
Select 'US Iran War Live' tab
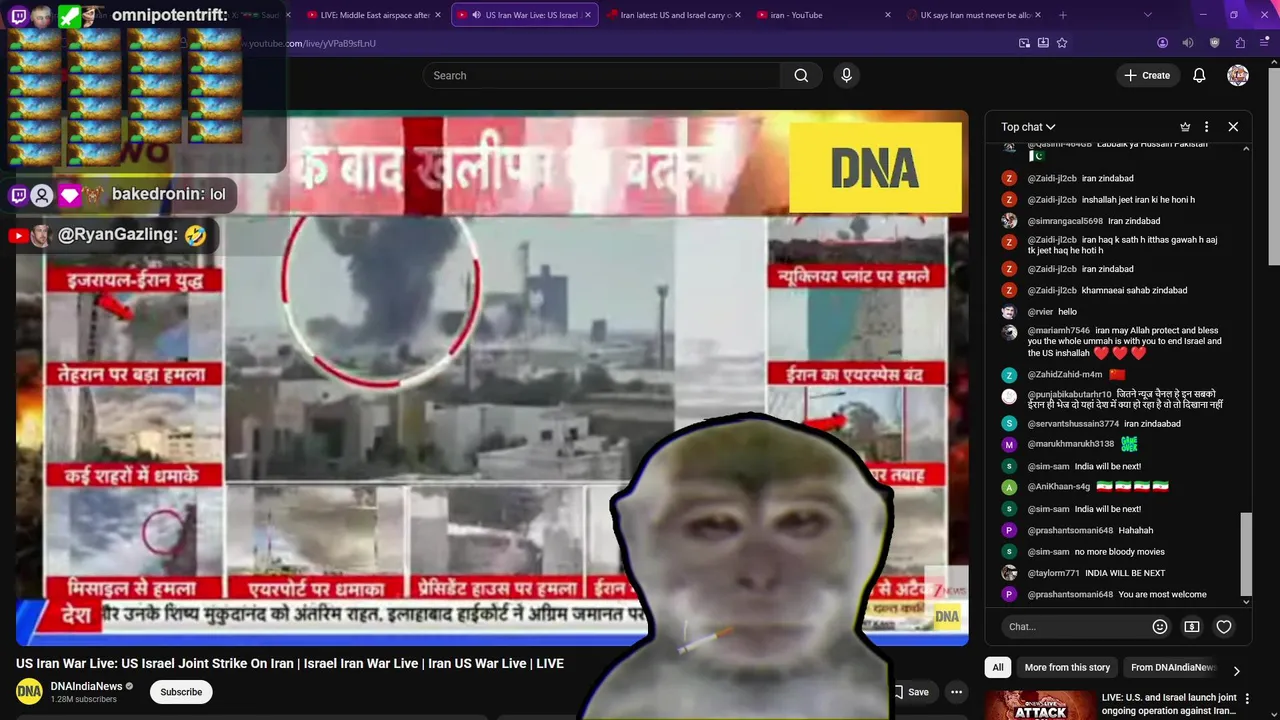tap(525, 15)
